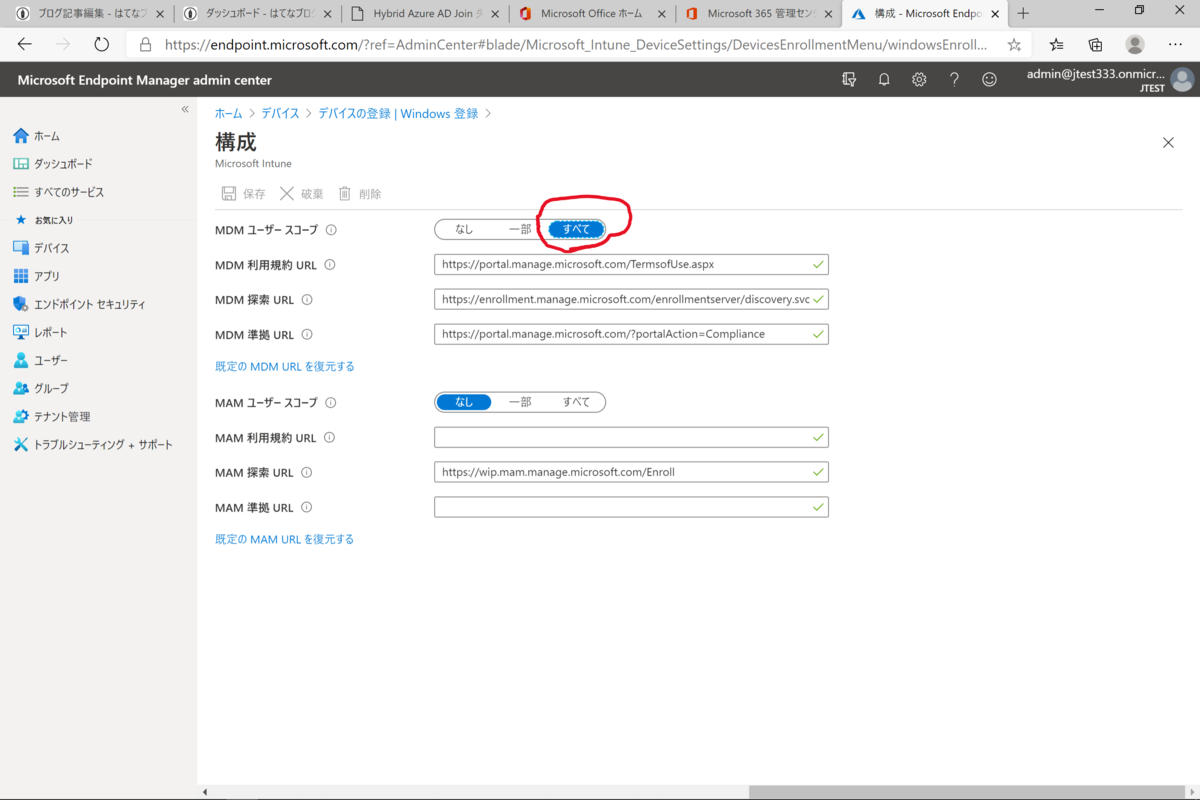This screenshot has height=800, width=1200.
Task: Click the 保存 save button
Action: coord(243,194)
